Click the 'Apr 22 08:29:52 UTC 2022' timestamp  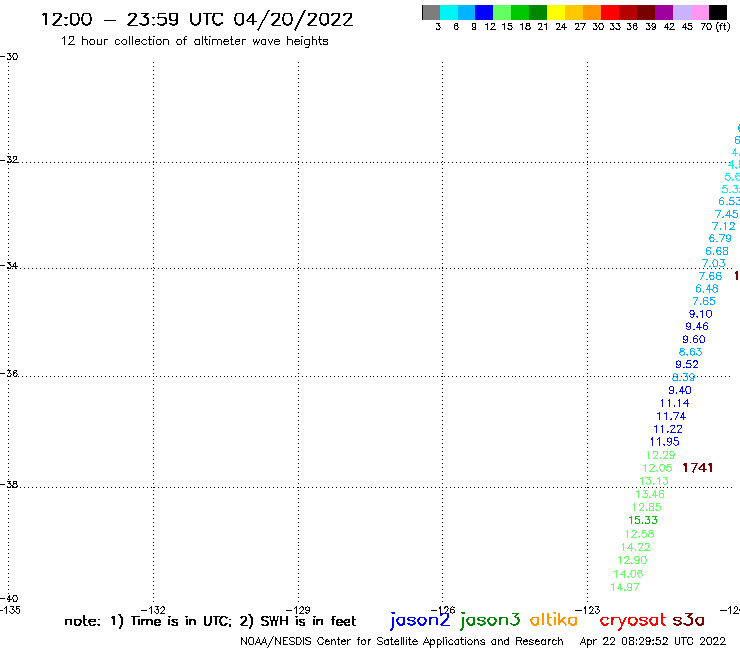(x=653, y=641)
